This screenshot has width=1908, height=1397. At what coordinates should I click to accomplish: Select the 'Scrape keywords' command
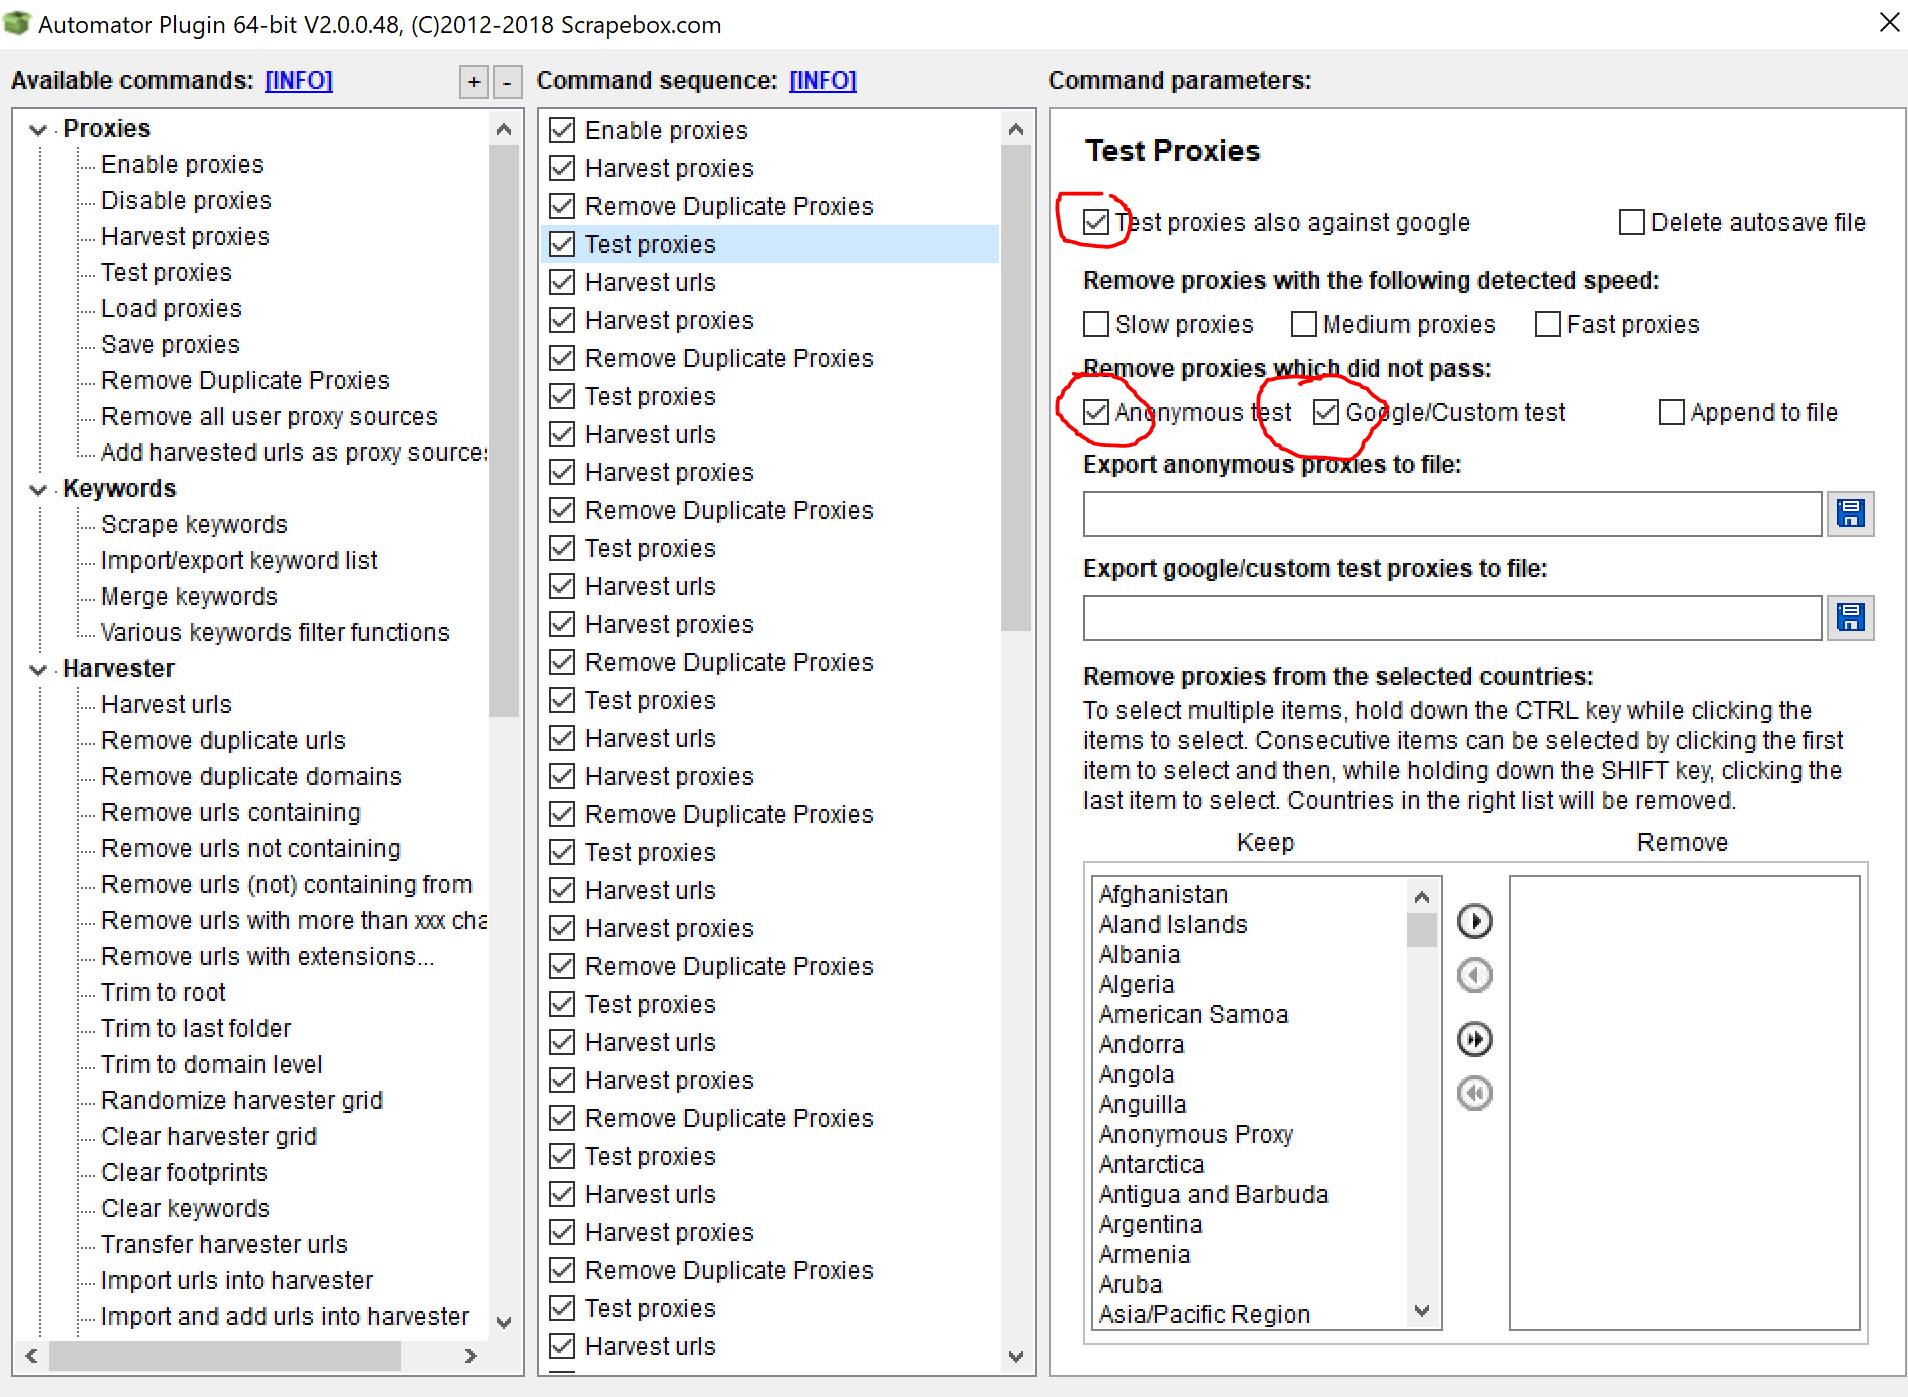[x=194, y=524]
